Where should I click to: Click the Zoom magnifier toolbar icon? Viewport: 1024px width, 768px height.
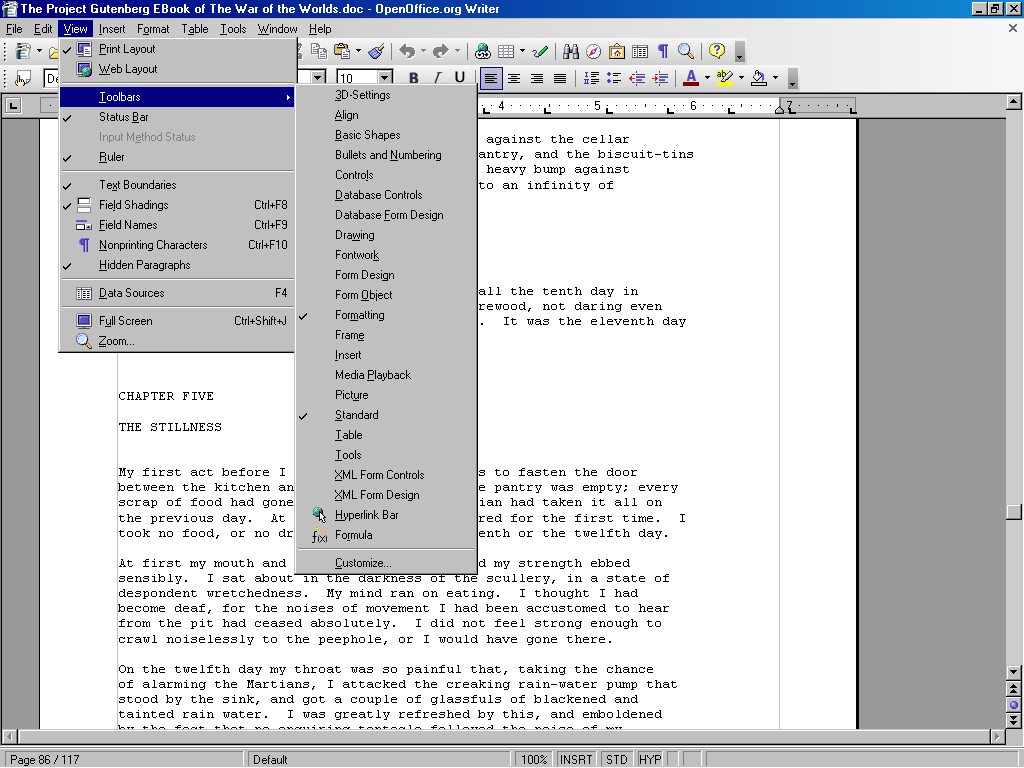[x=686, y=51]
